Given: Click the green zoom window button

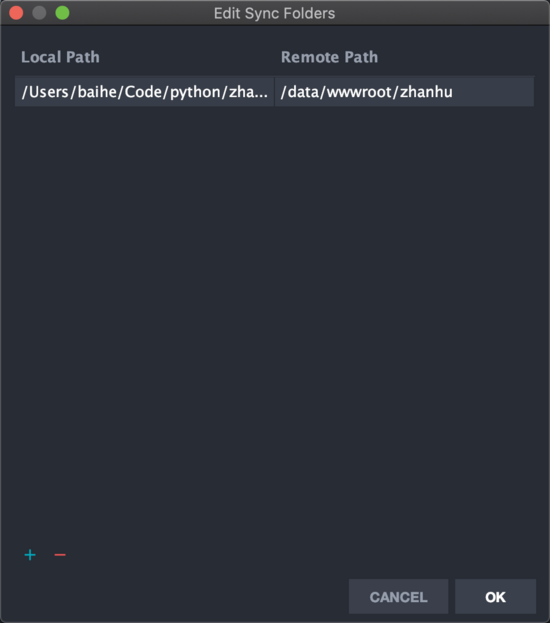Looking at the screenshot, I should [x=62, y=13].
